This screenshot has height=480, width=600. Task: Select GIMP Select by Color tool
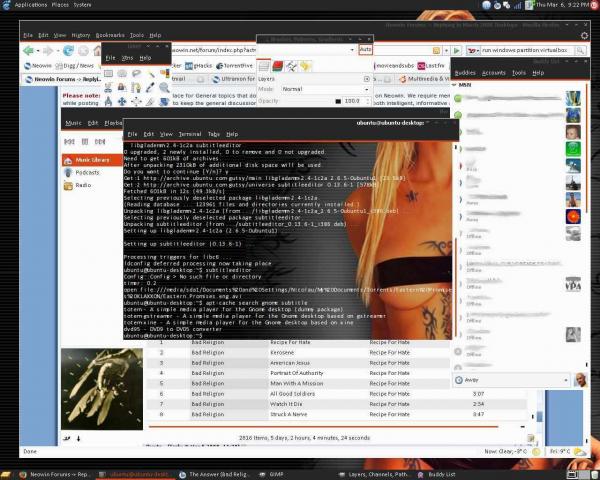[x=165, y=73]
